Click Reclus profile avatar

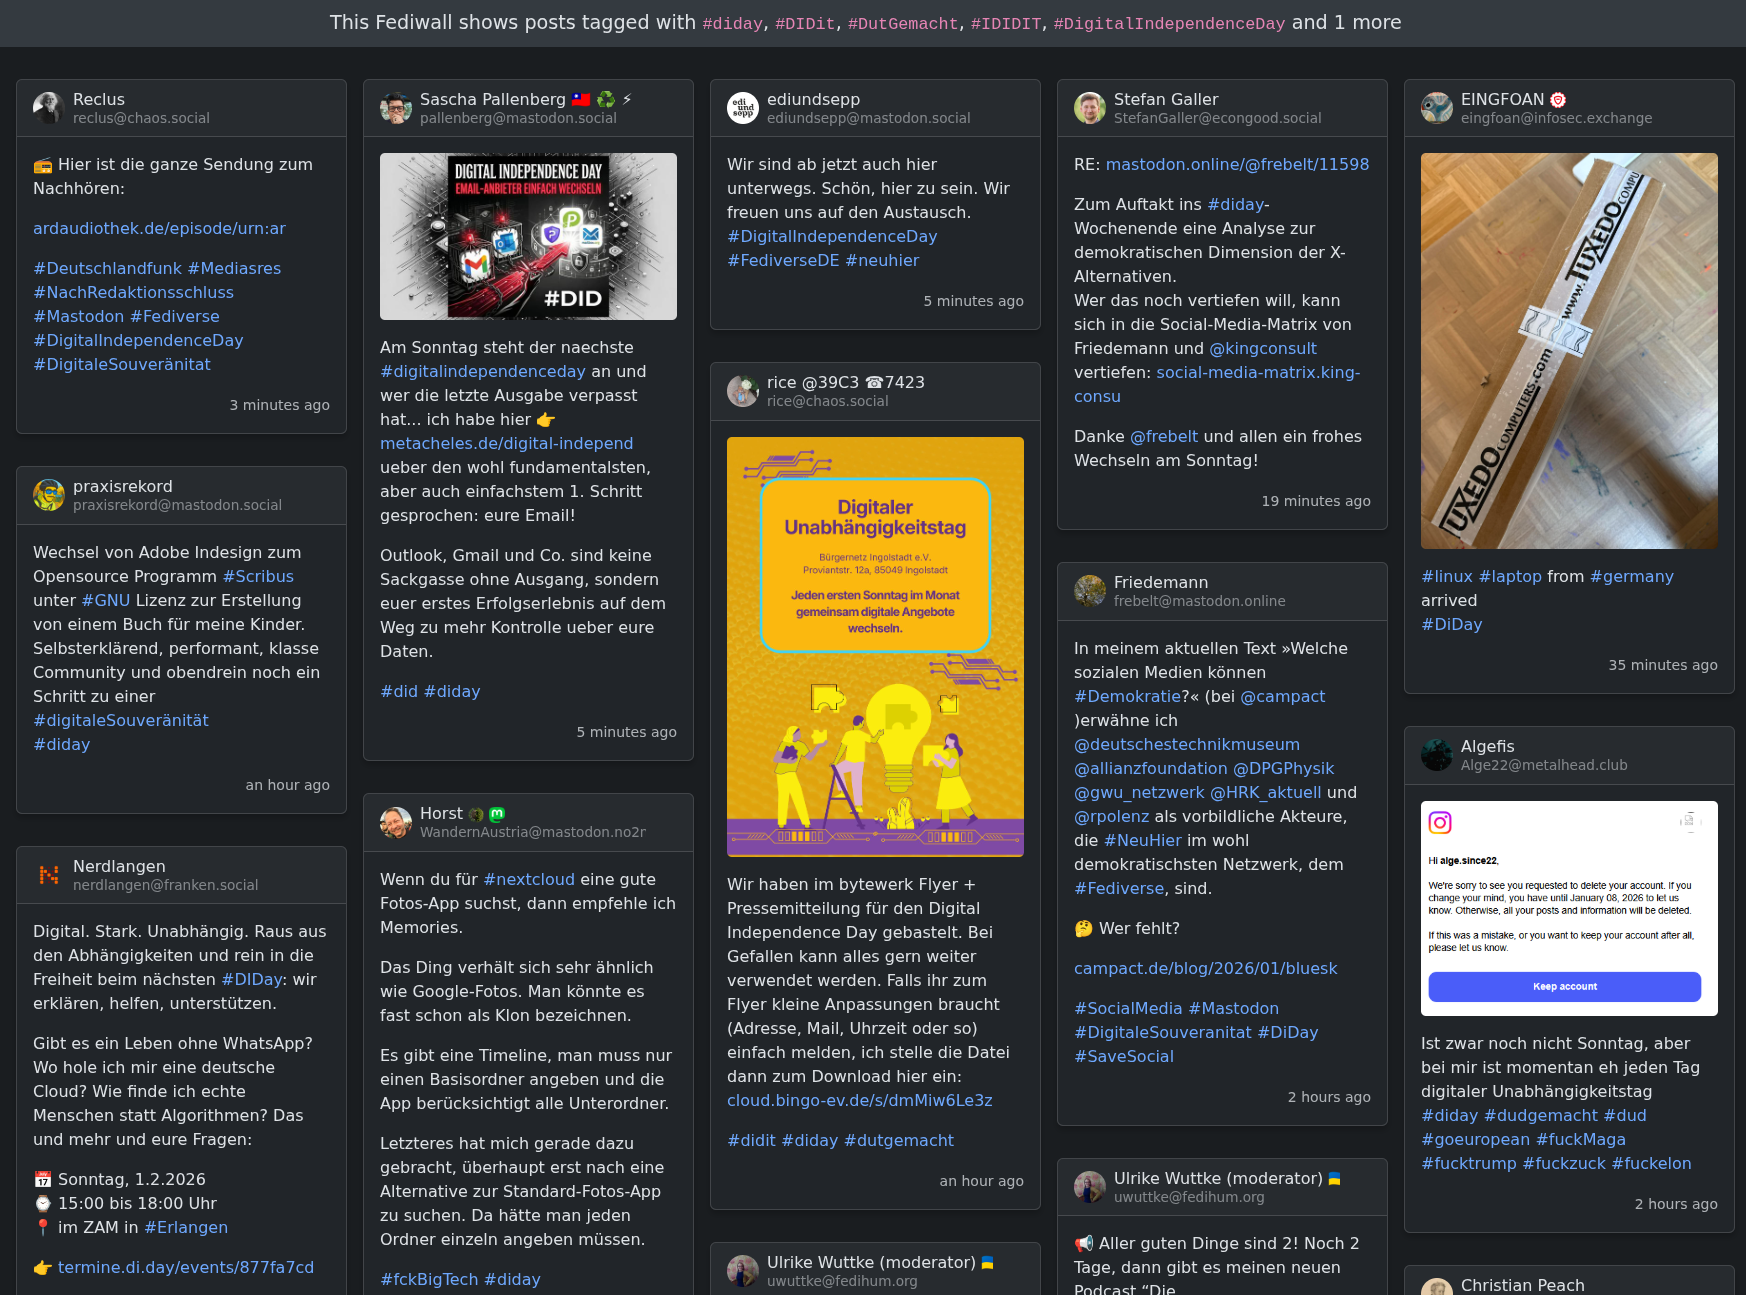49,108
